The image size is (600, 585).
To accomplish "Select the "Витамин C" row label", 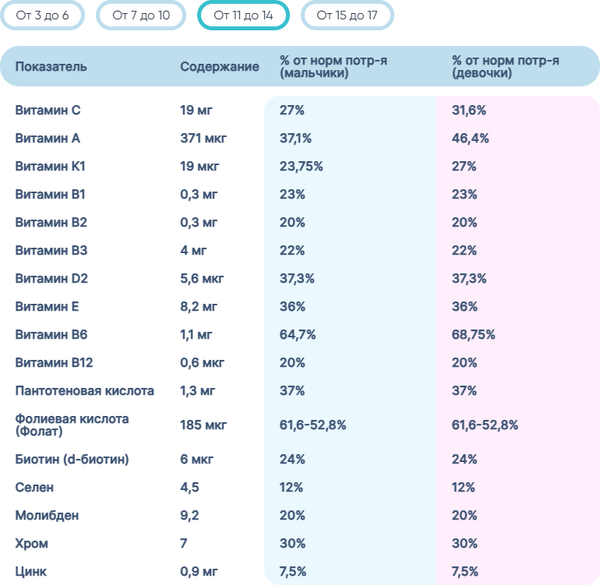I will tap(47, 110).
